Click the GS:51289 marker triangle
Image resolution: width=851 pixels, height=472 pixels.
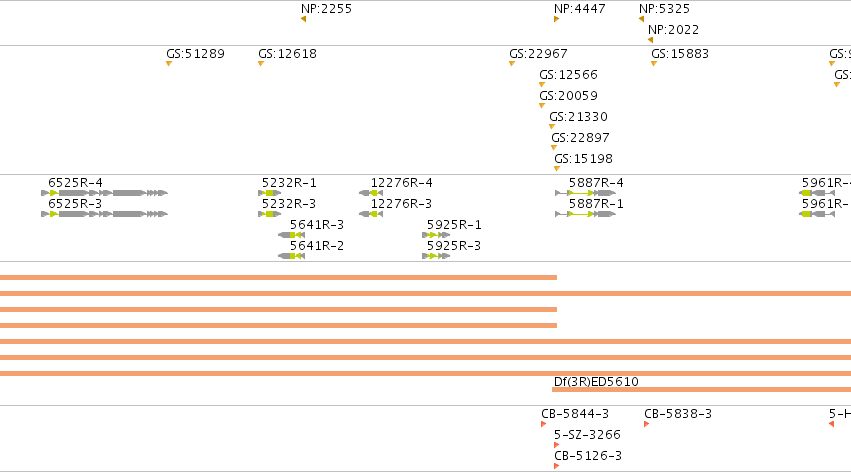pos(169,63)
